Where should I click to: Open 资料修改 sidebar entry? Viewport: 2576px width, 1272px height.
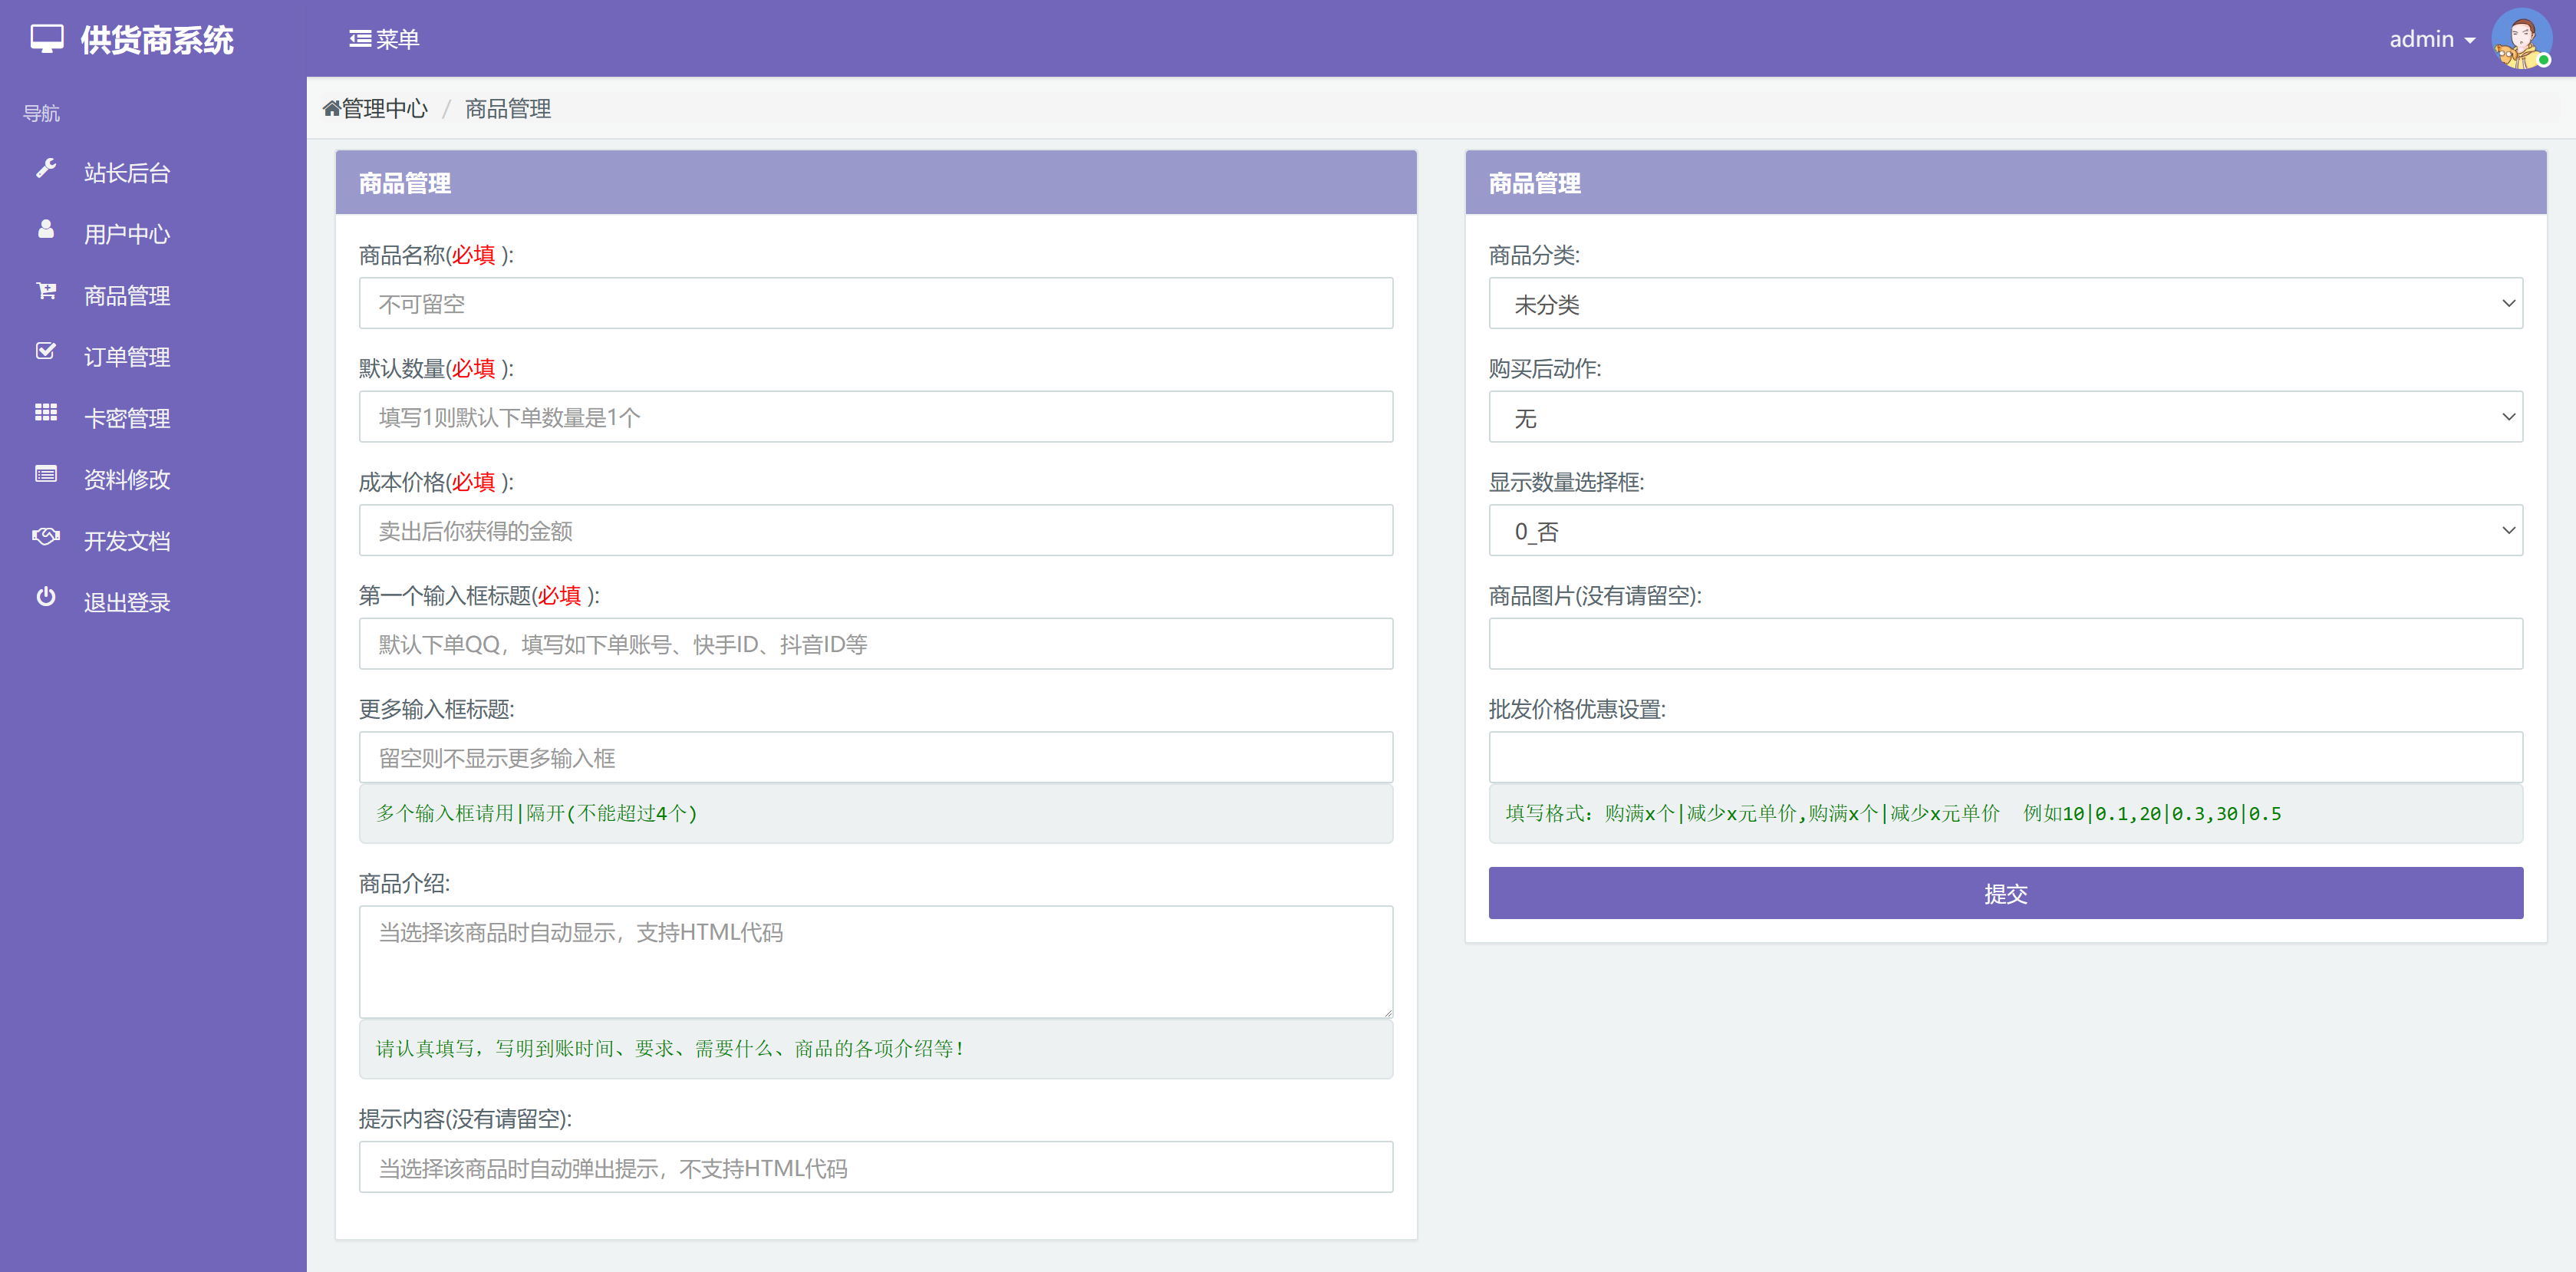127,480
